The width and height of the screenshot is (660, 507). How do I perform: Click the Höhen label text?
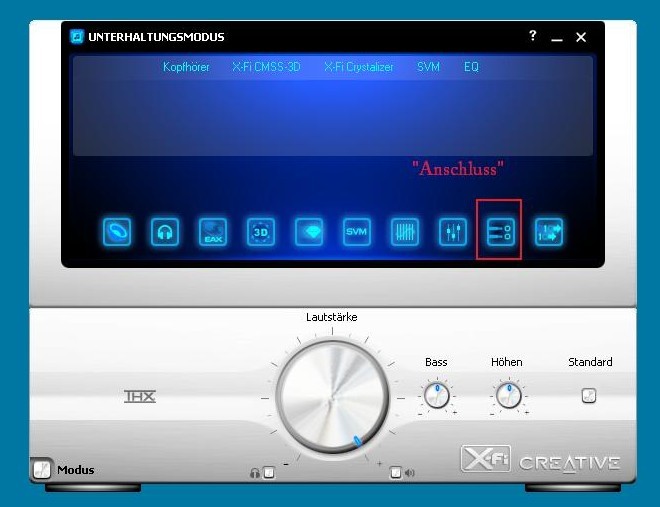tap(507, 362)
